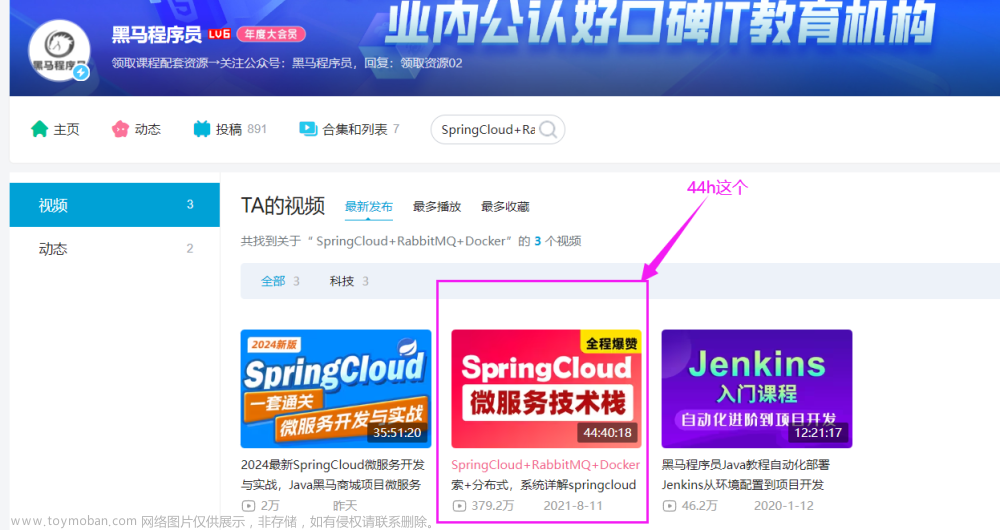The height and width of the screenshot is (530, 1000).
Task: Open the 合集和列表 tab
Action: [x=349, y=129]
